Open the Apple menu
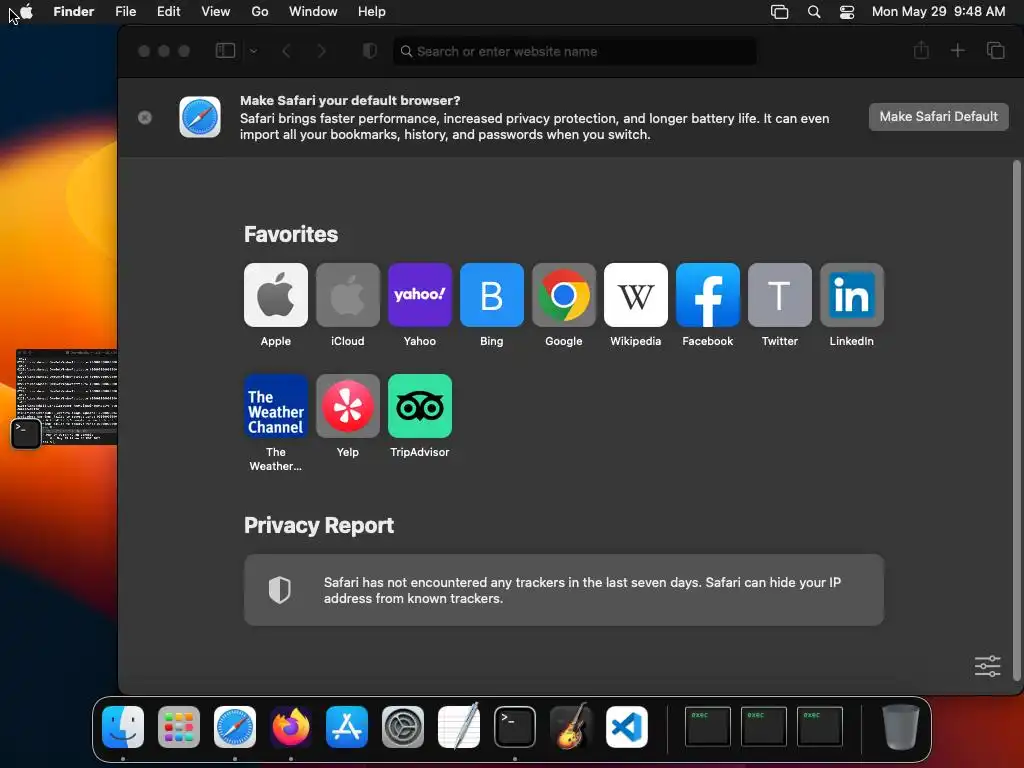Screen dimensions: 1024x768 tap(27, 12)
